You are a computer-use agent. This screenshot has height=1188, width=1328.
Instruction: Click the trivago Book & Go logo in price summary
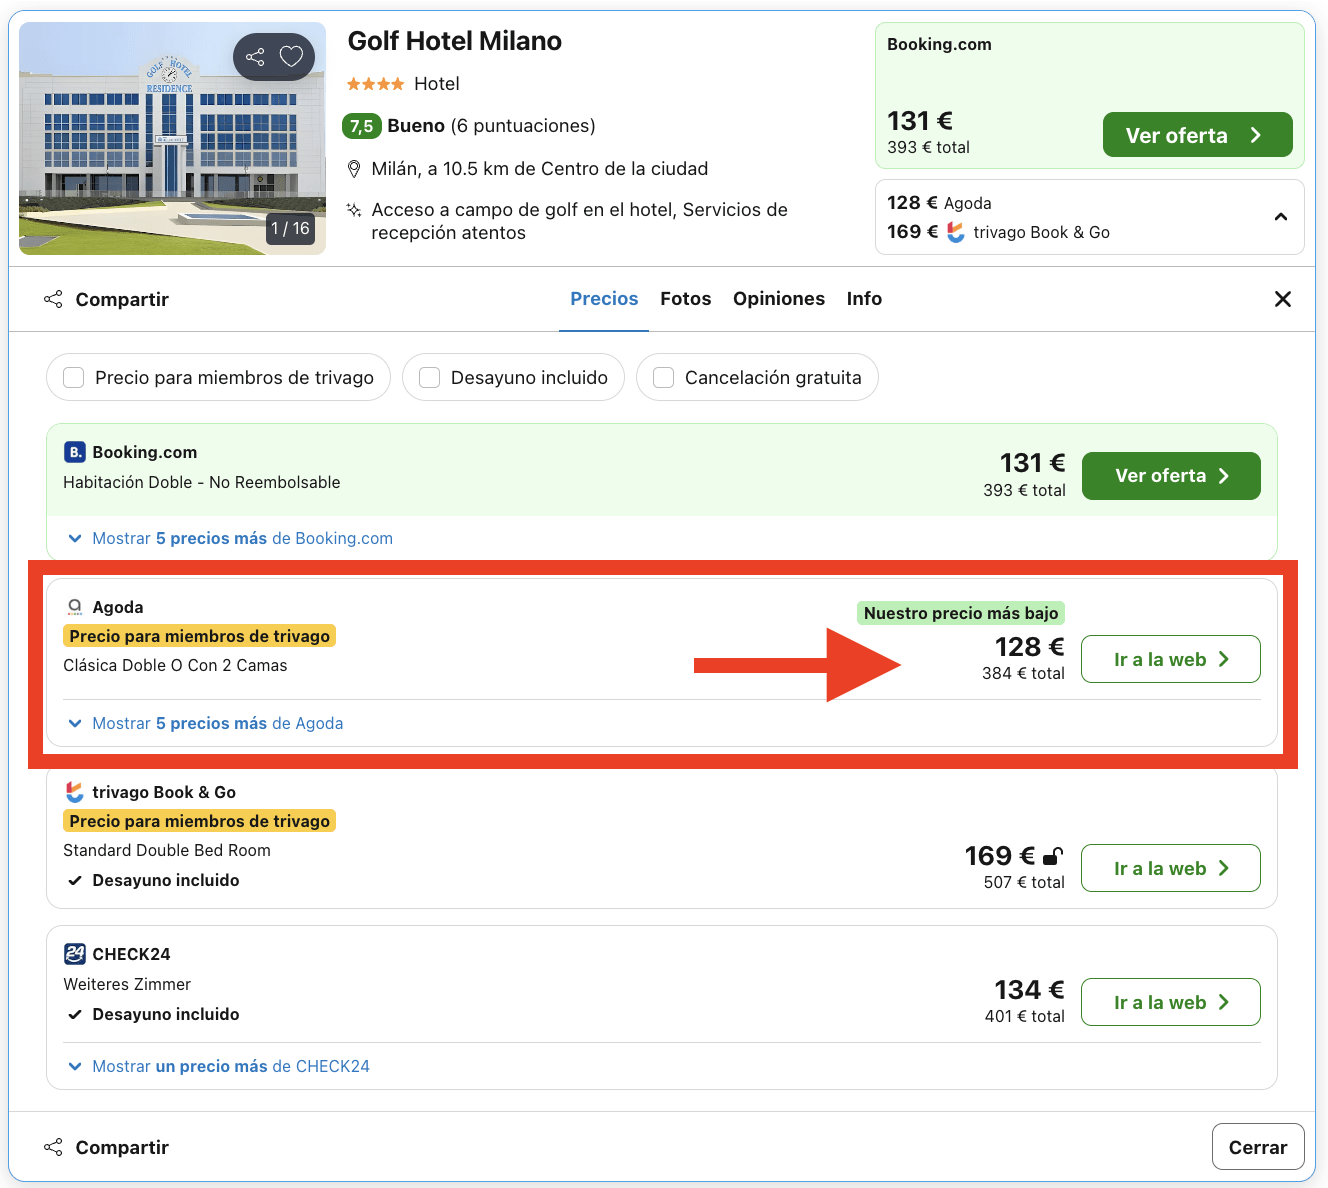pos(956,232)
